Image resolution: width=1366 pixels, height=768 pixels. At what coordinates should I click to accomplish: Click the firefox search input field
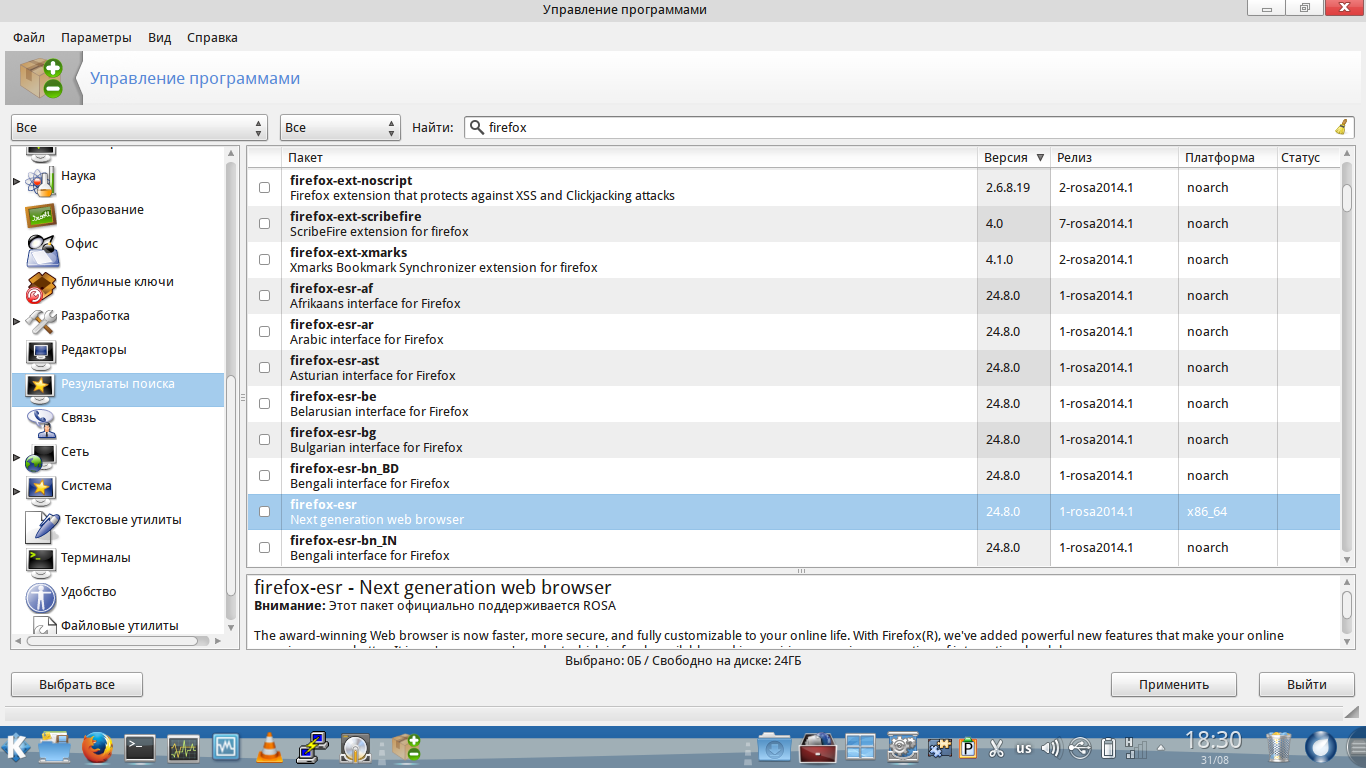(x=900, y=128)
